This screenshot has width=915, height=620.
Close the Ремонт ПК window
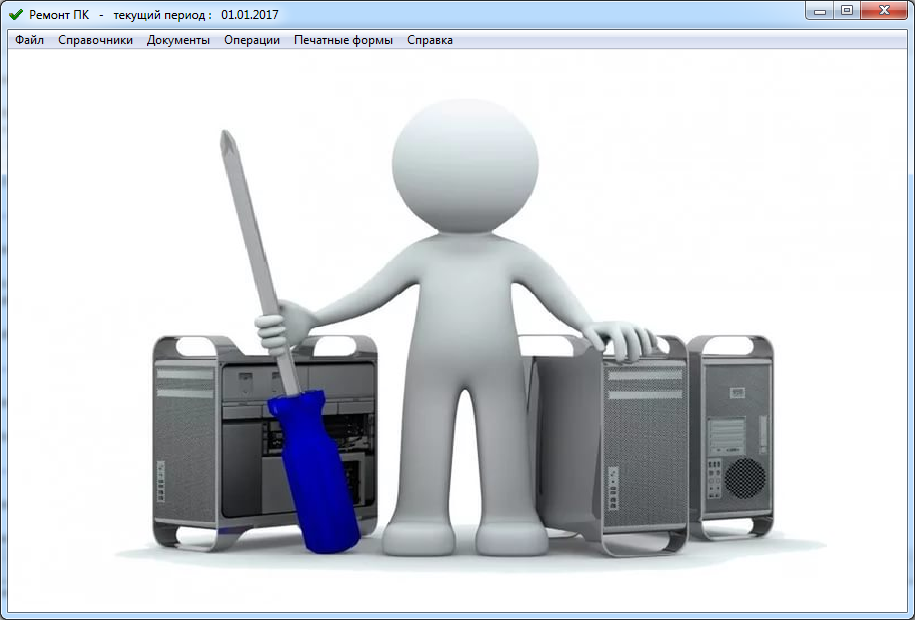883,11
